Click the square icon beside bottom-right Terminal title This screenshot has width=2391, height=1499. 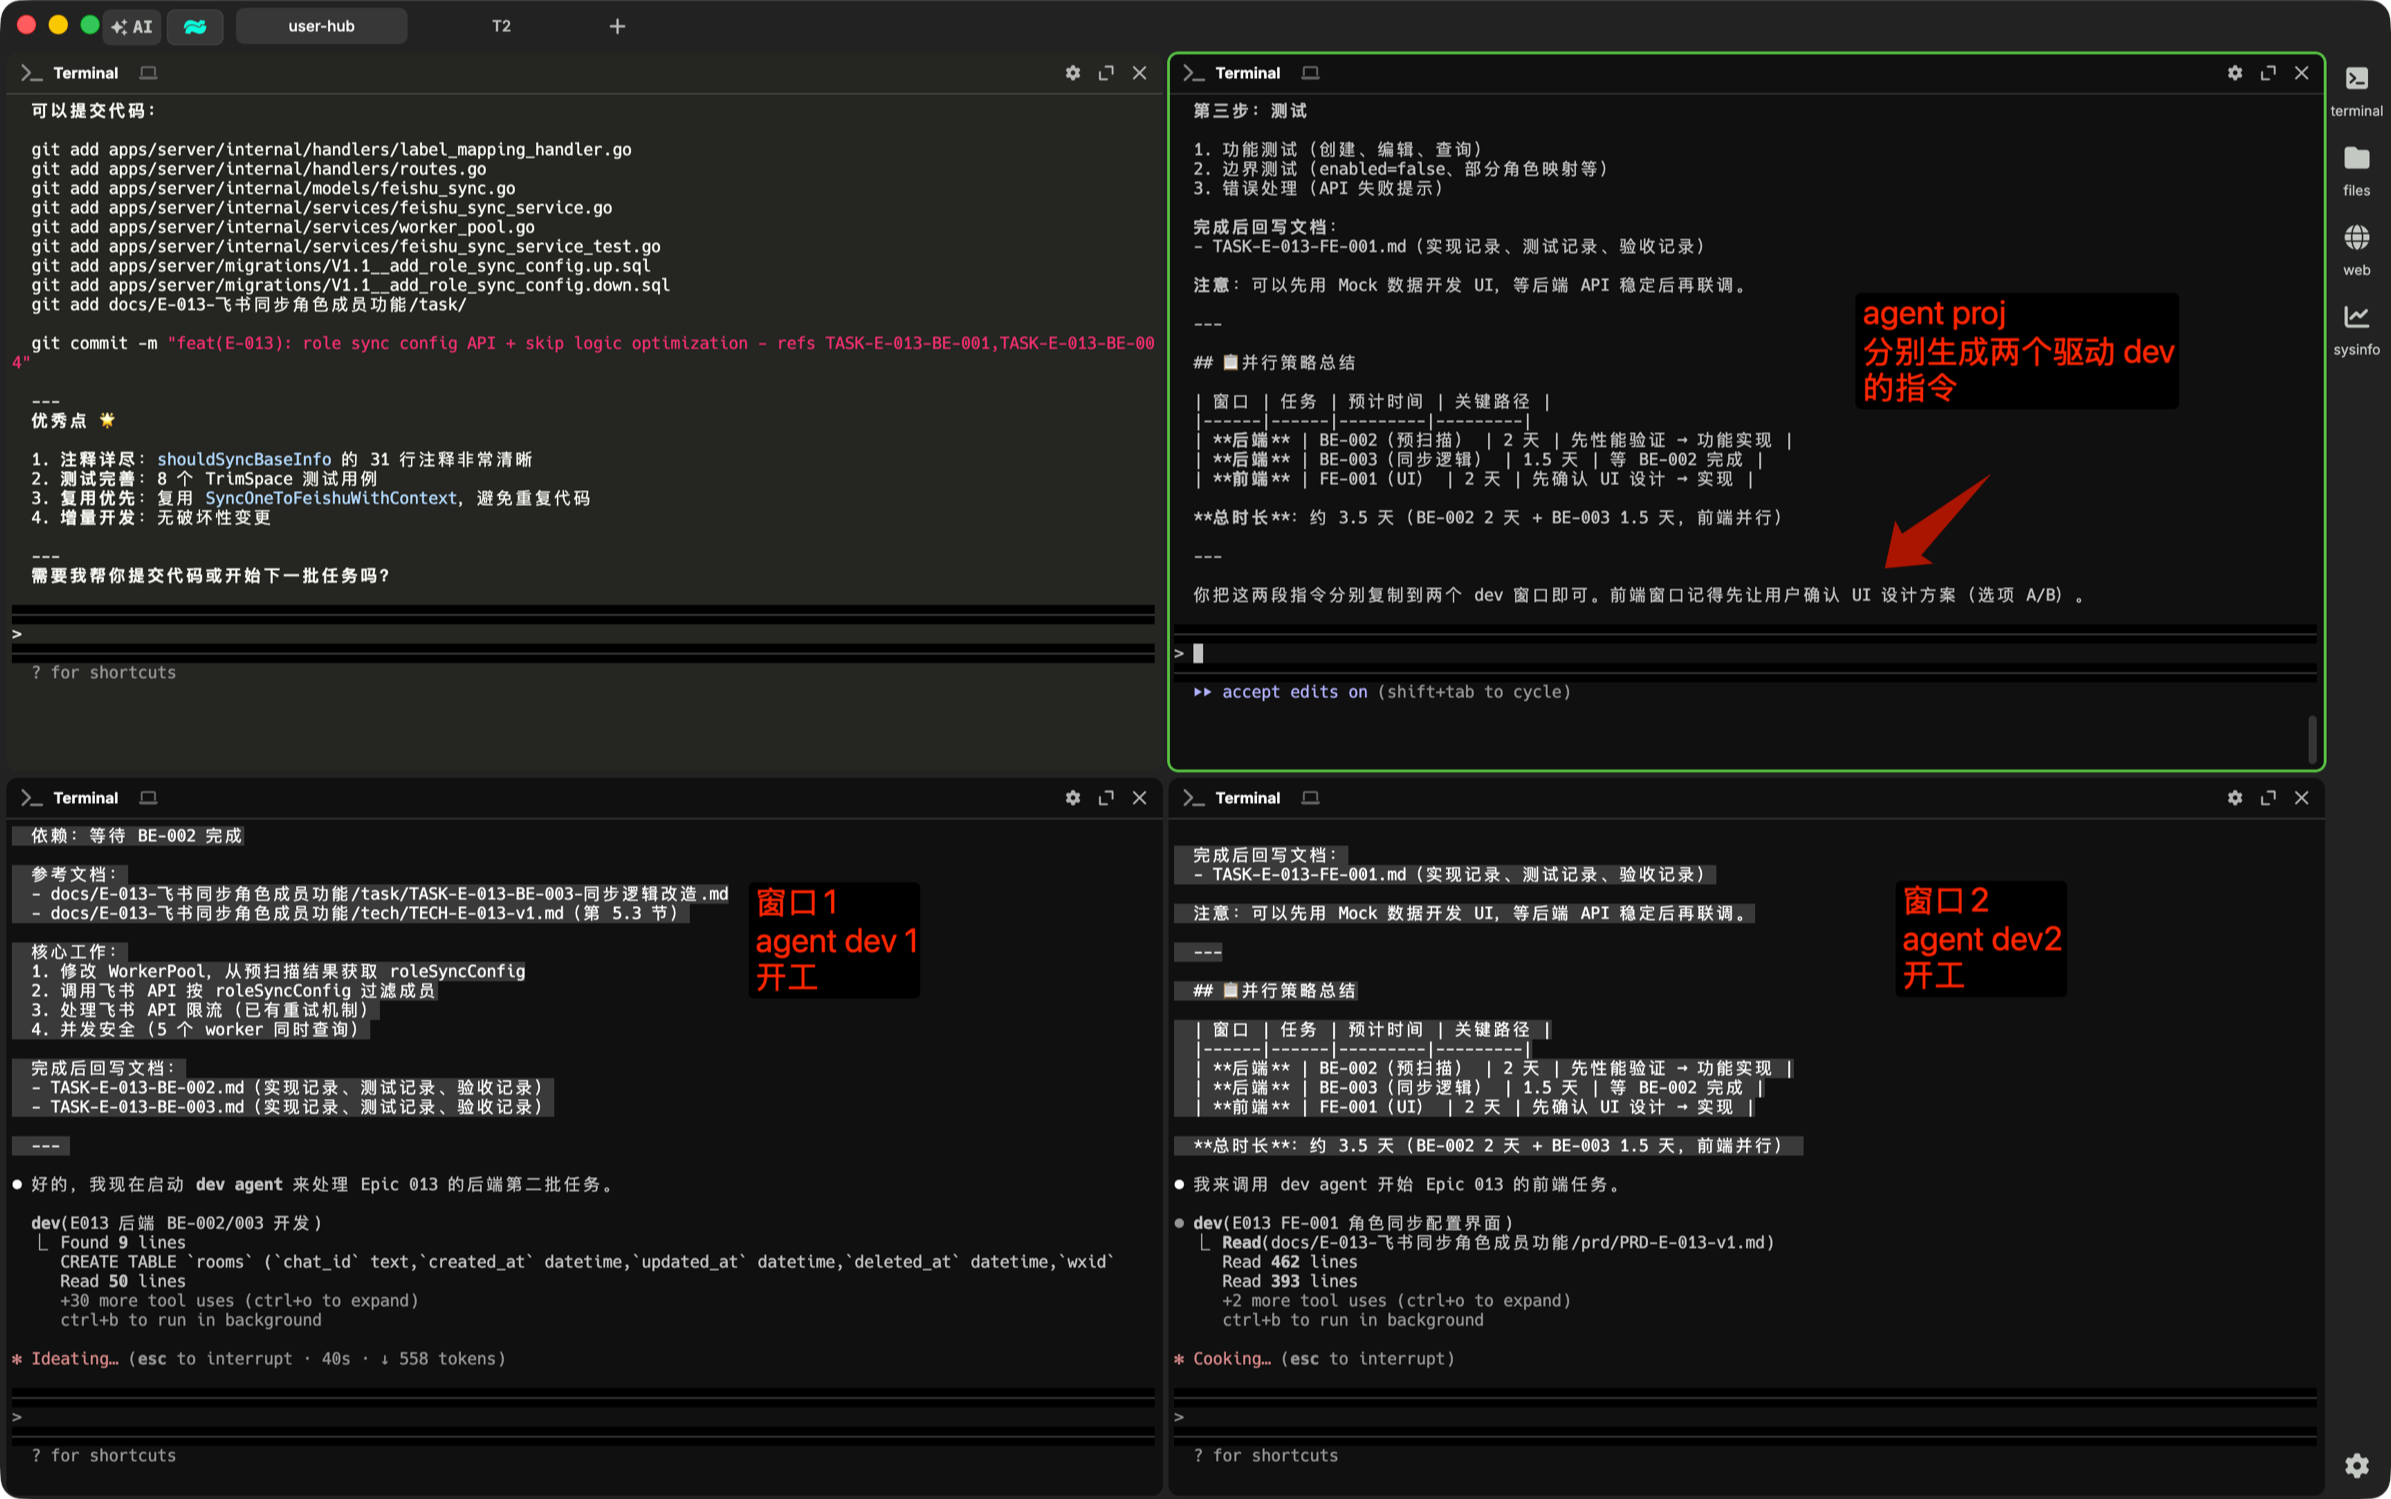coord(1310,798)
